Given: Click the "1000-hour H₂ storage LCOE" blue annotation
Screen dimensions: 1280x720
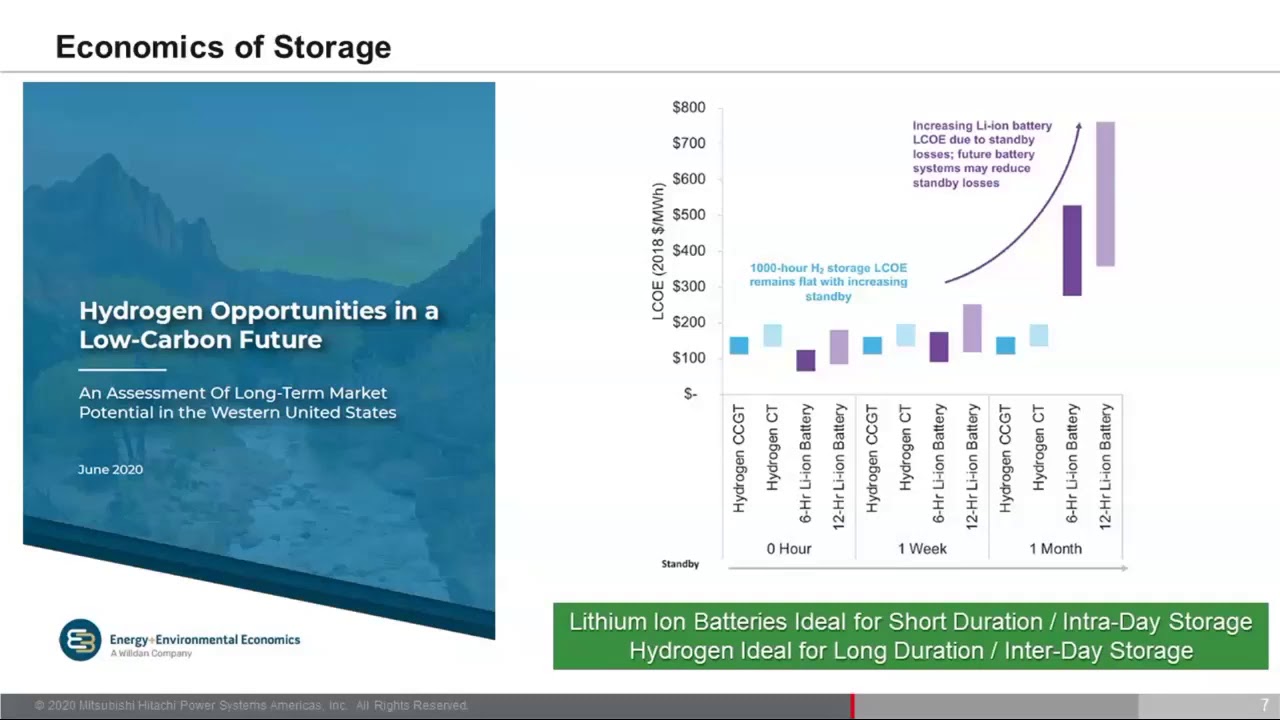Looking at the screenshot, I should [x=828, y=282].
